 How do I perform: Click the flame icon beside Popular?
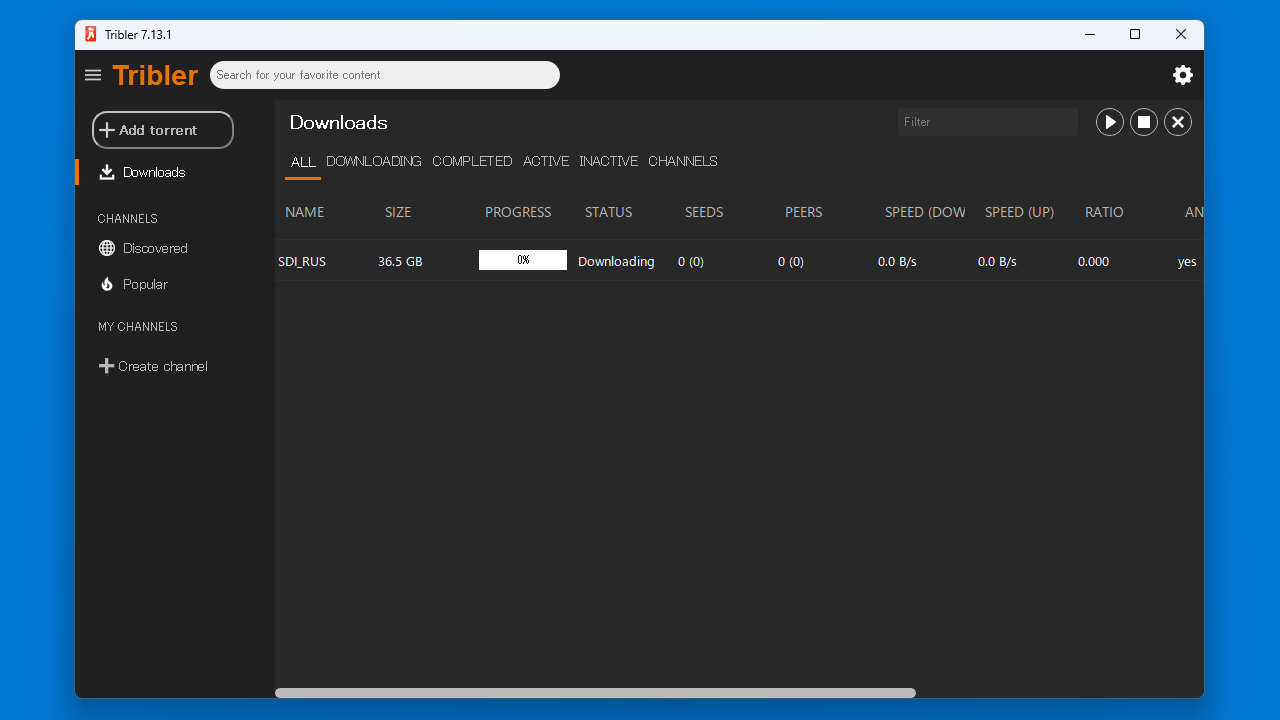107,284
